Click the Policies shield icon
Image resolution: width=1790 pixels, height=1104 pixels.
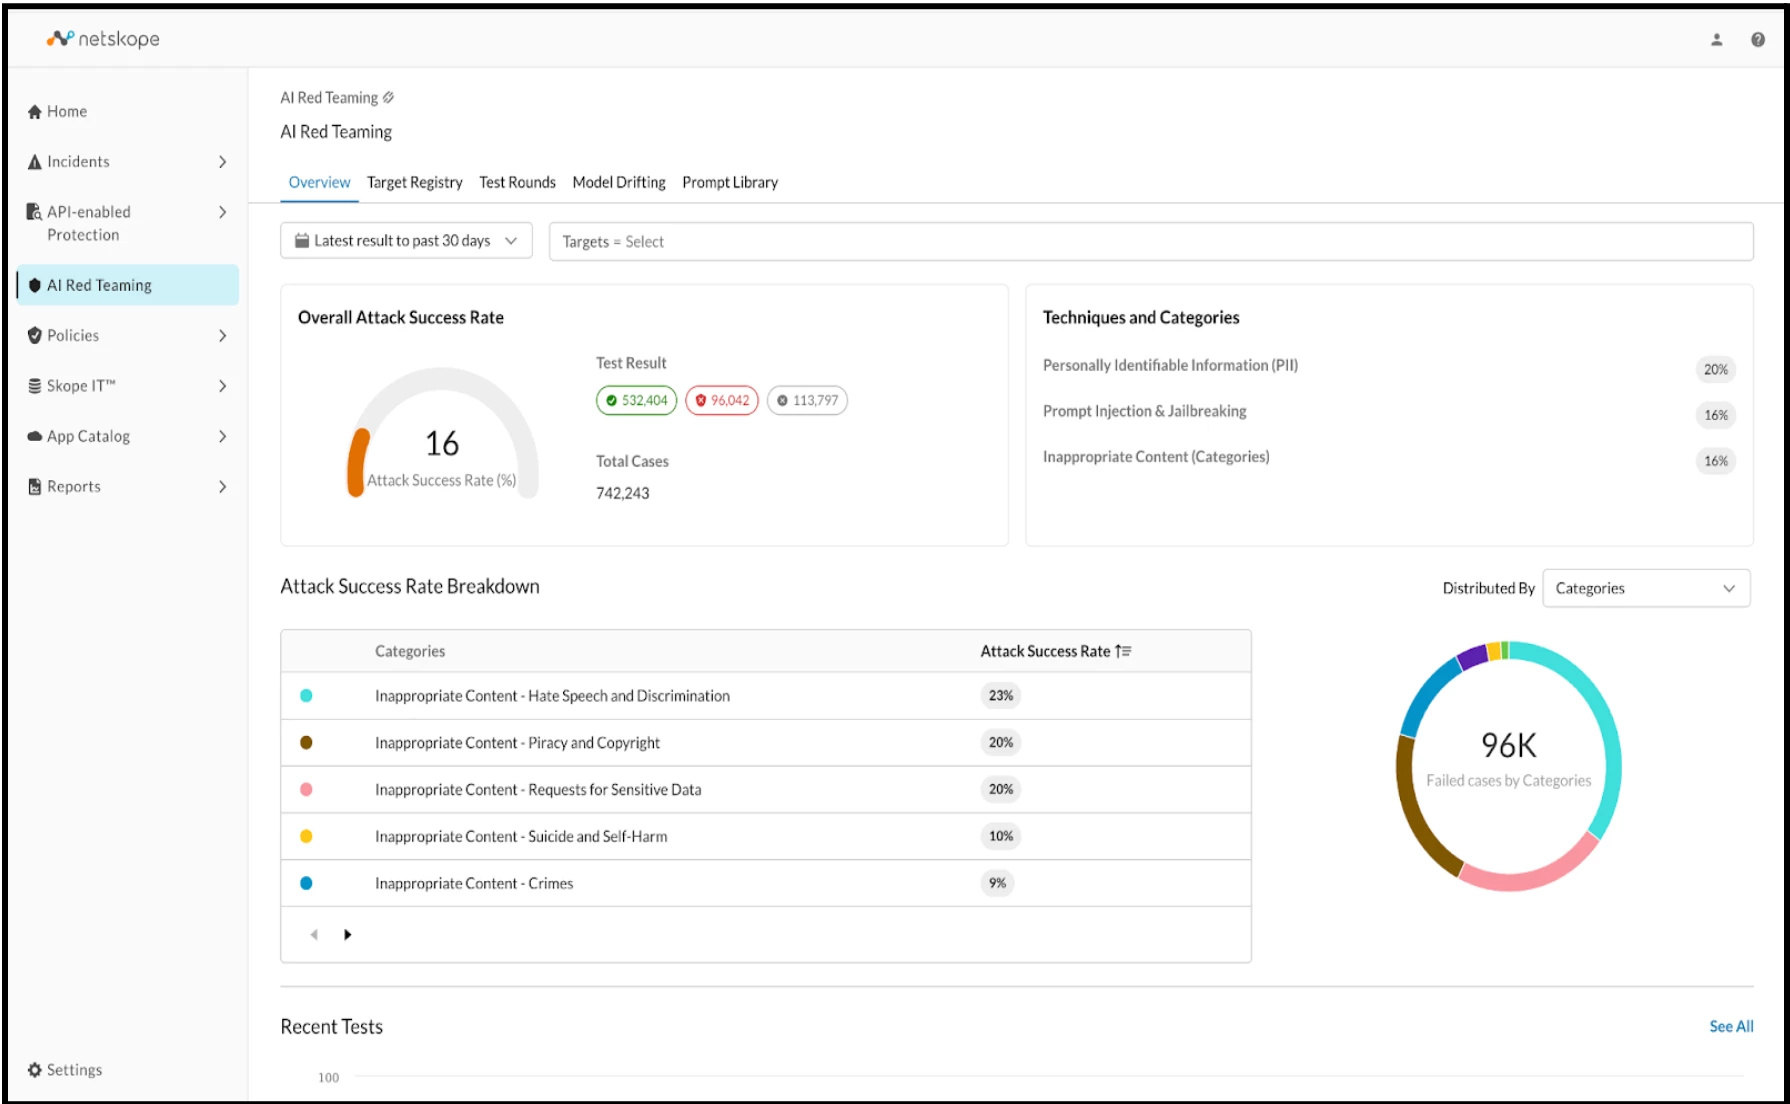tap(35, 335)
